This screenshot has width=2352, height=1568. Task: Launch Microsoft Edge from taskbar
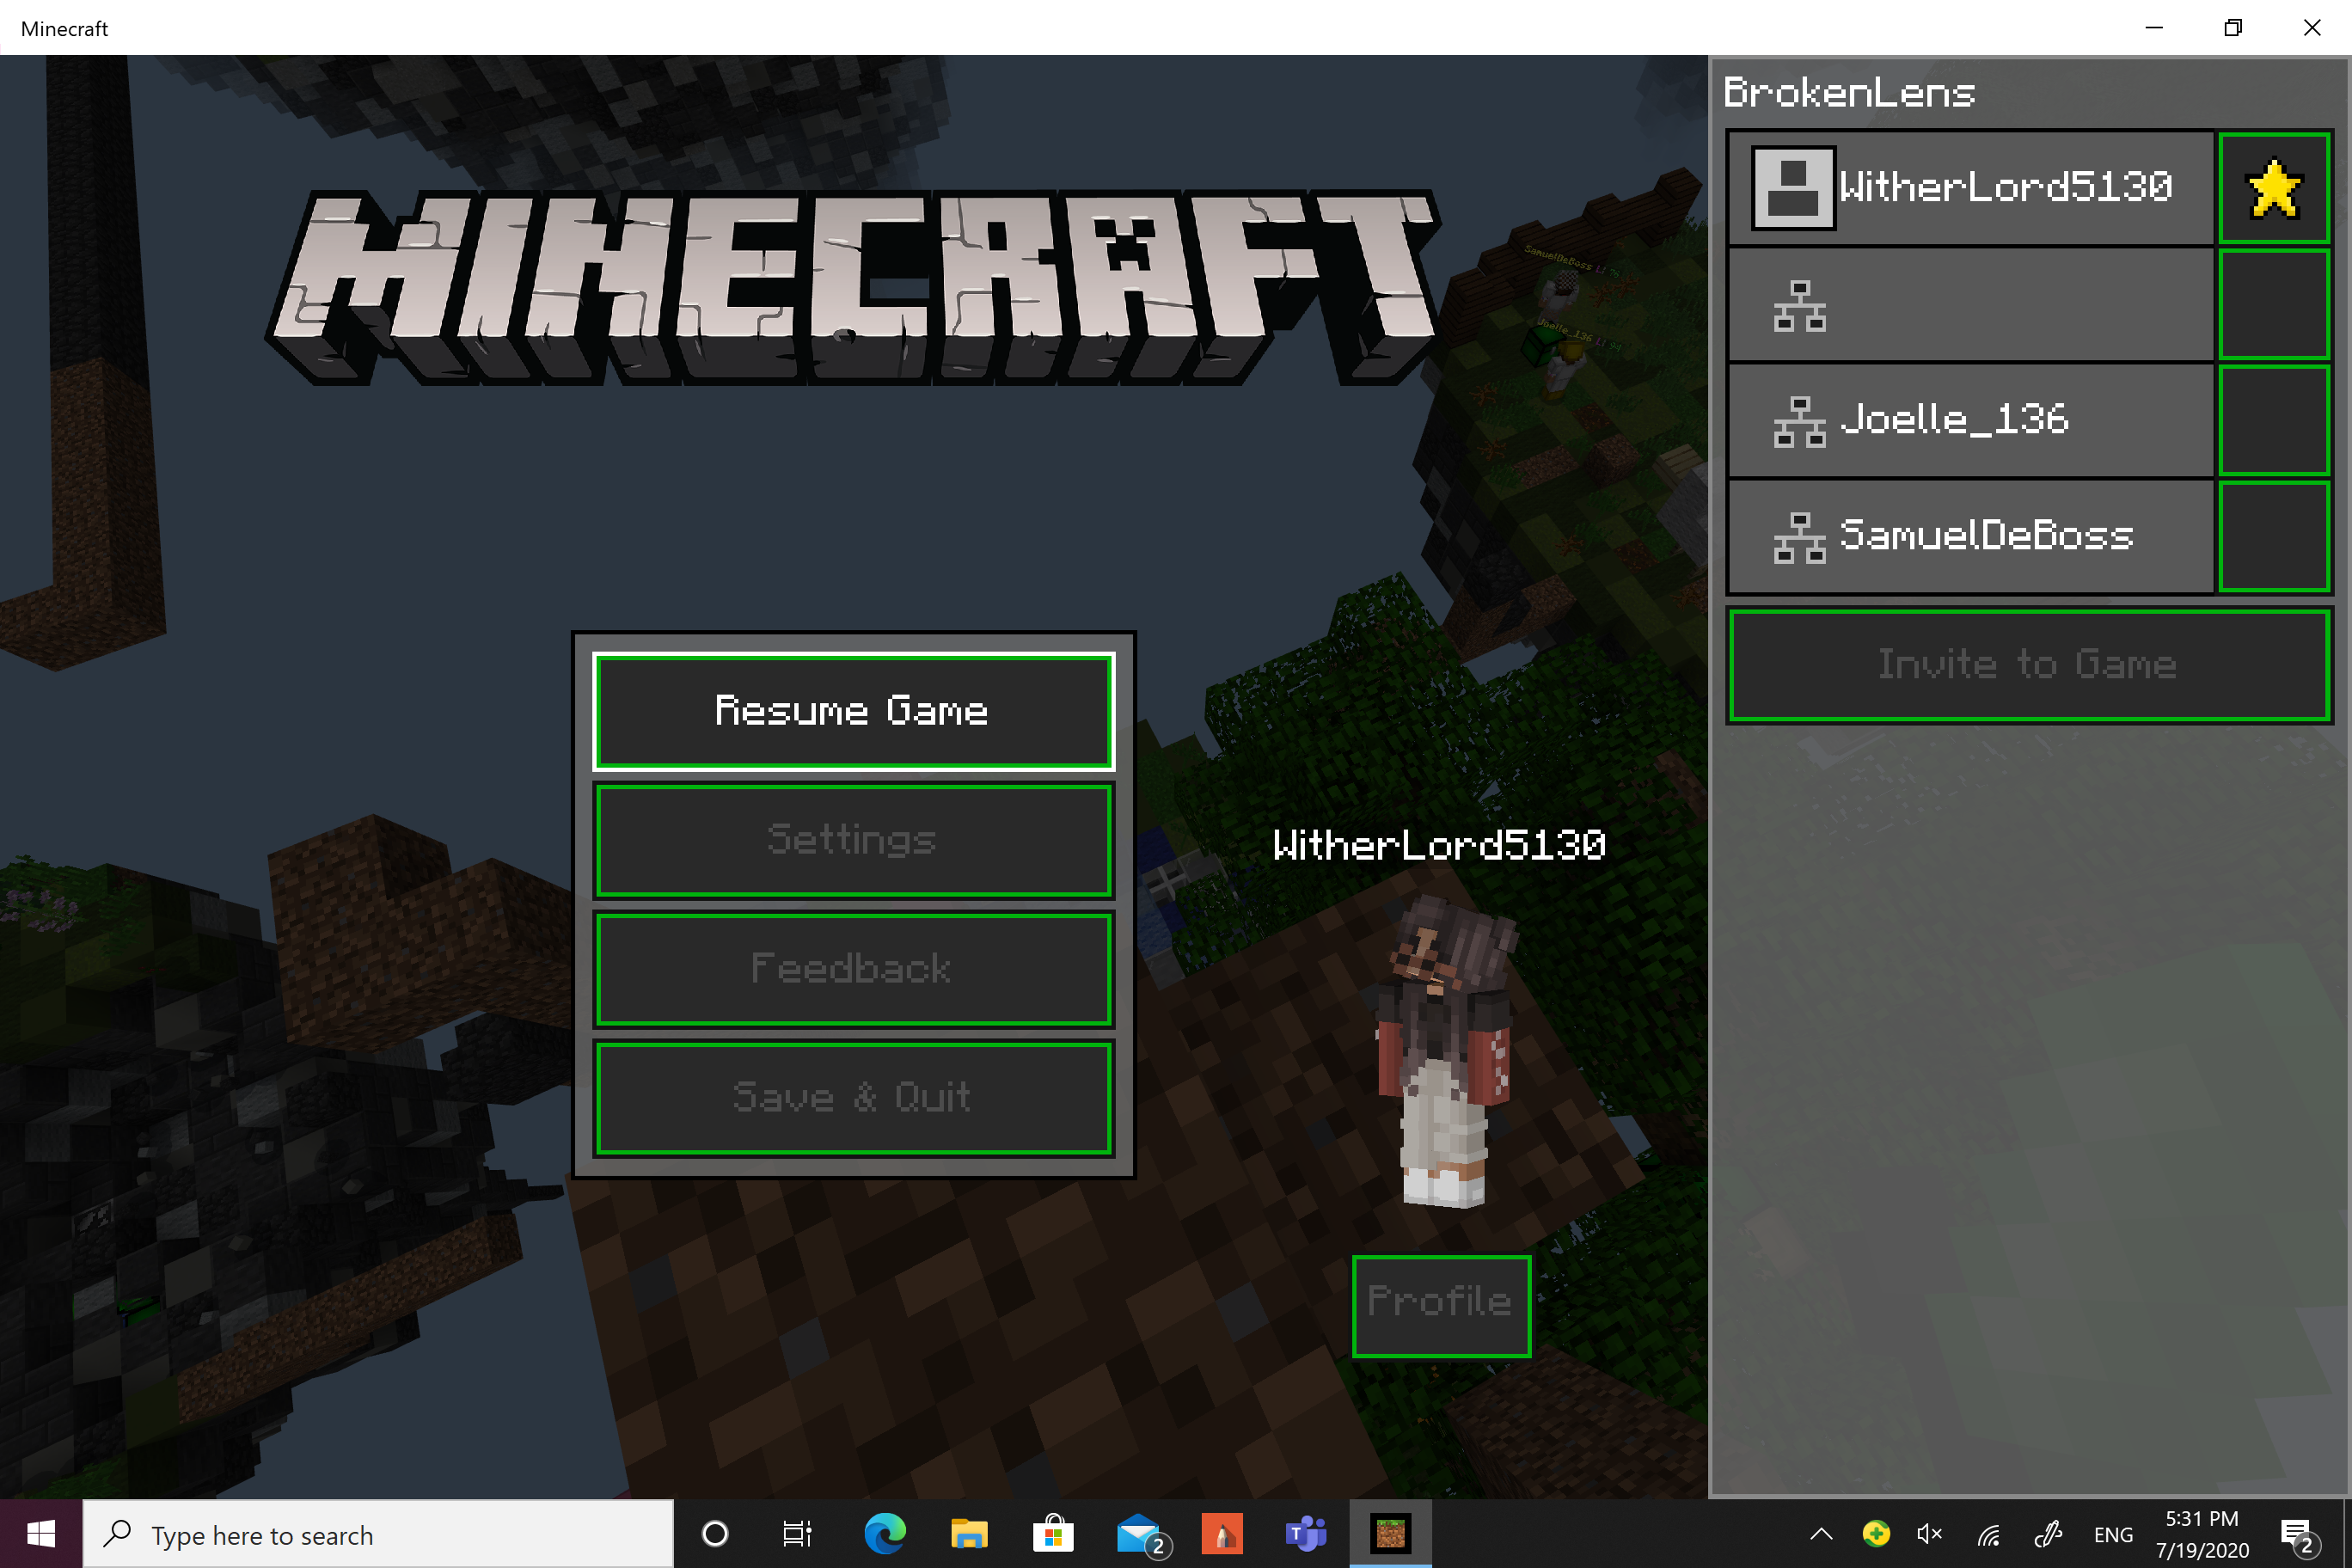pos(885,1534)
